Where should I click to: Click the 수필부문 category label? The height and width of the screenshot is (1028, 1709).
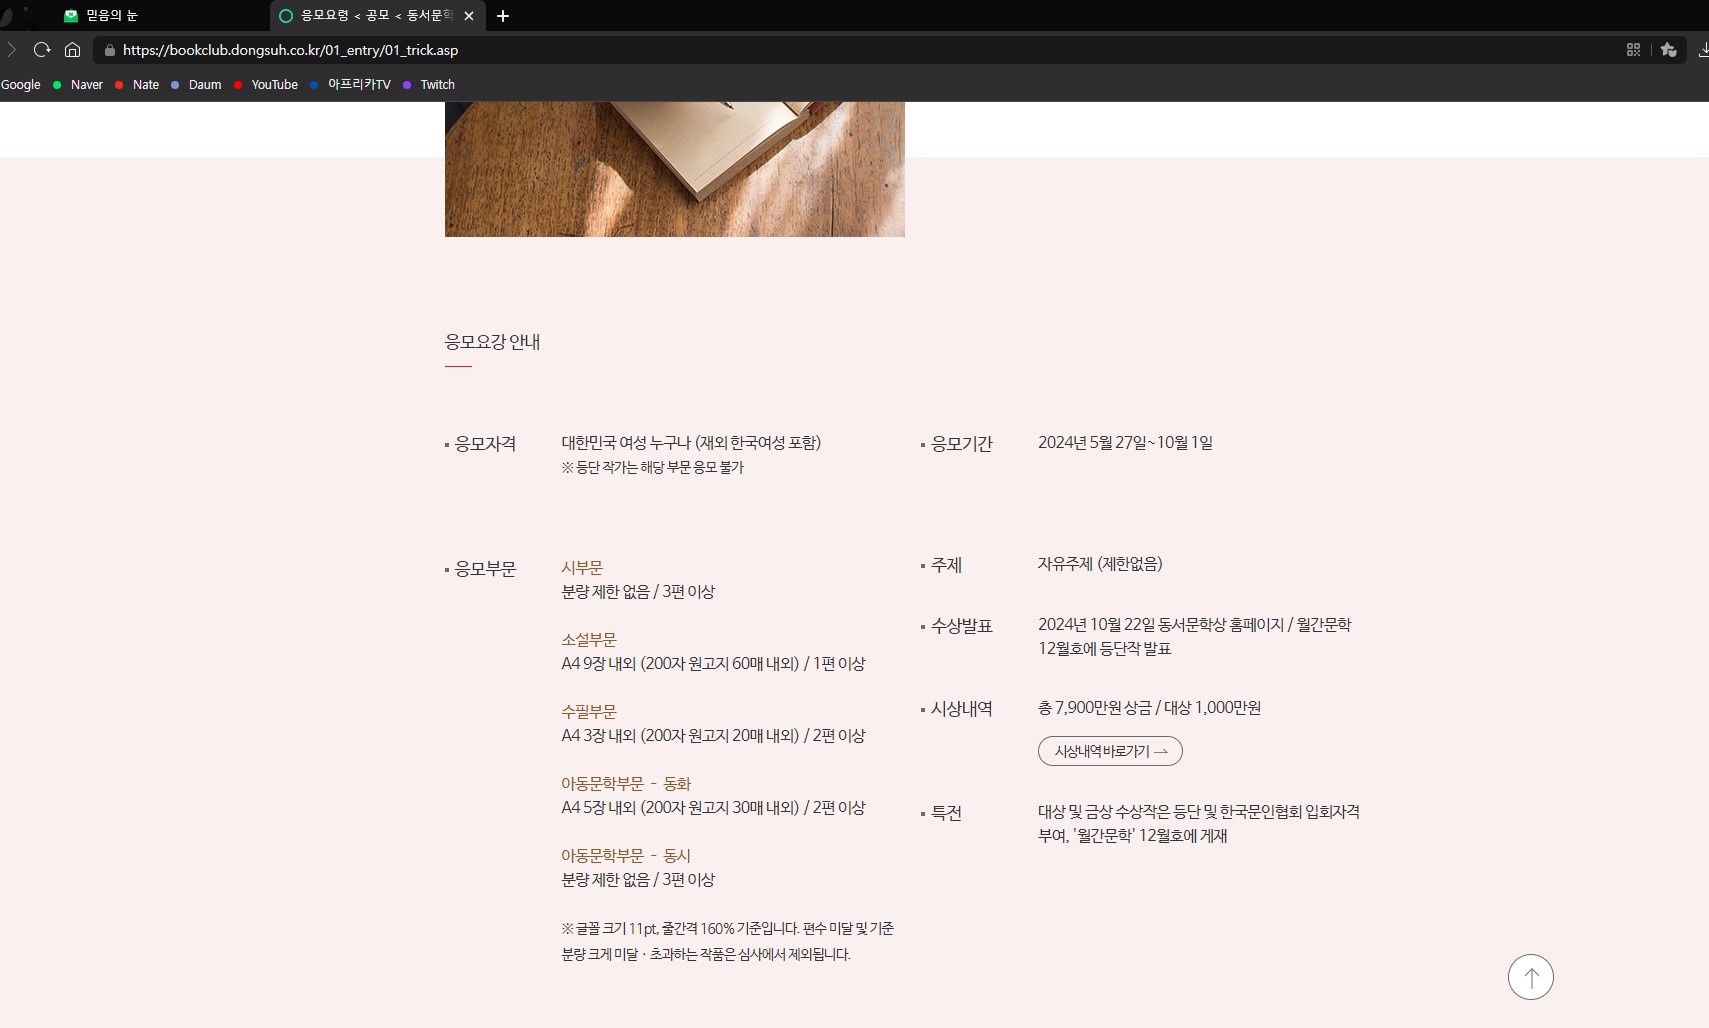click(589, 712)
